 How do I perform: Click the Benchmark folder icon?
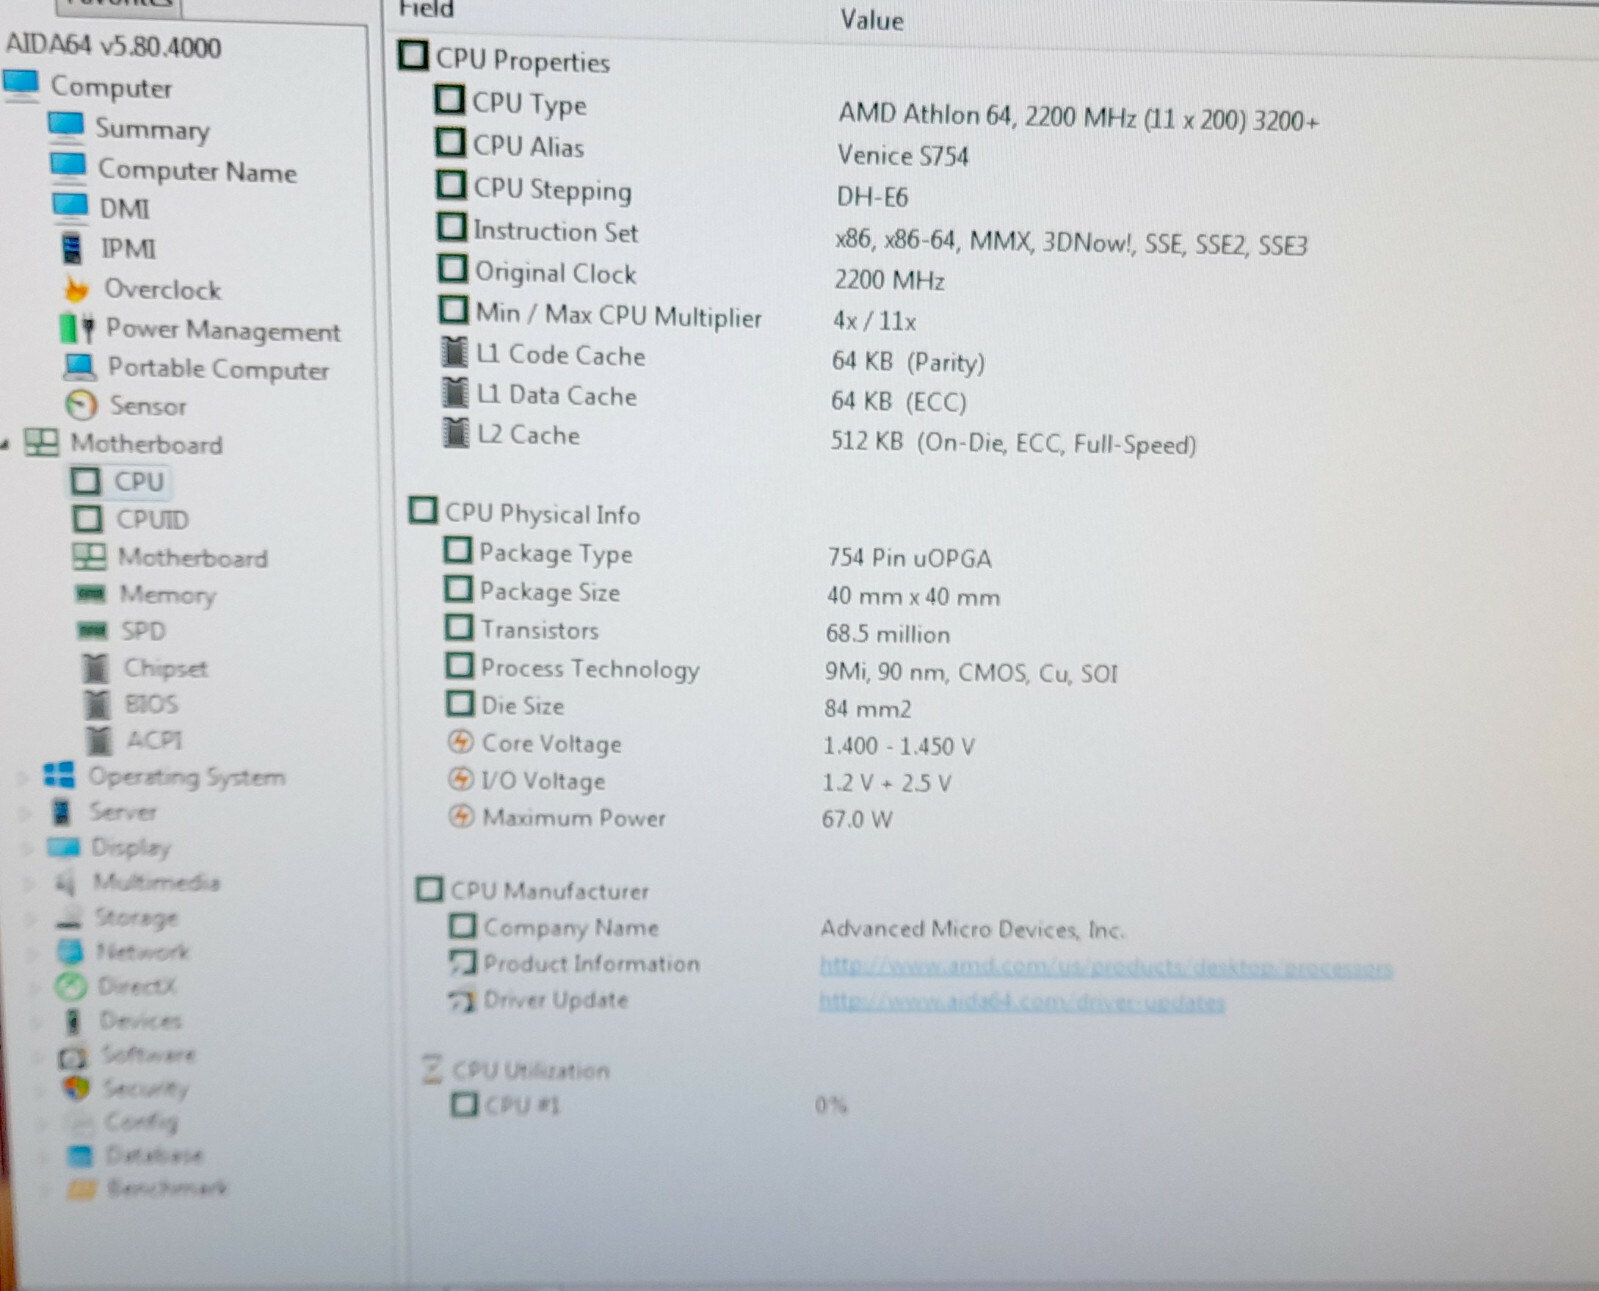(x=82, y=1189)
